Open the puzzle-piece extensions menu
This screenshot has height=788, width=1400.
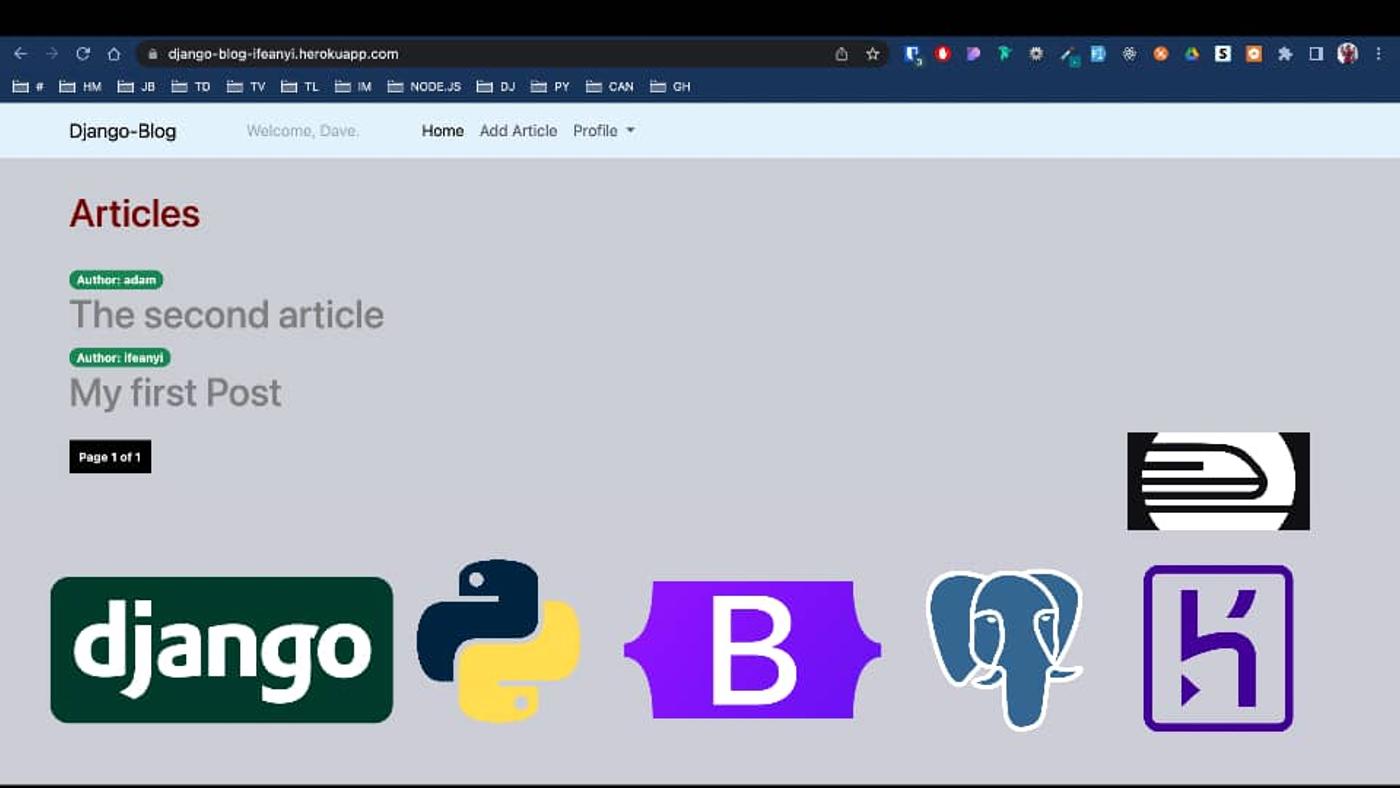(x=1285, y=54)
